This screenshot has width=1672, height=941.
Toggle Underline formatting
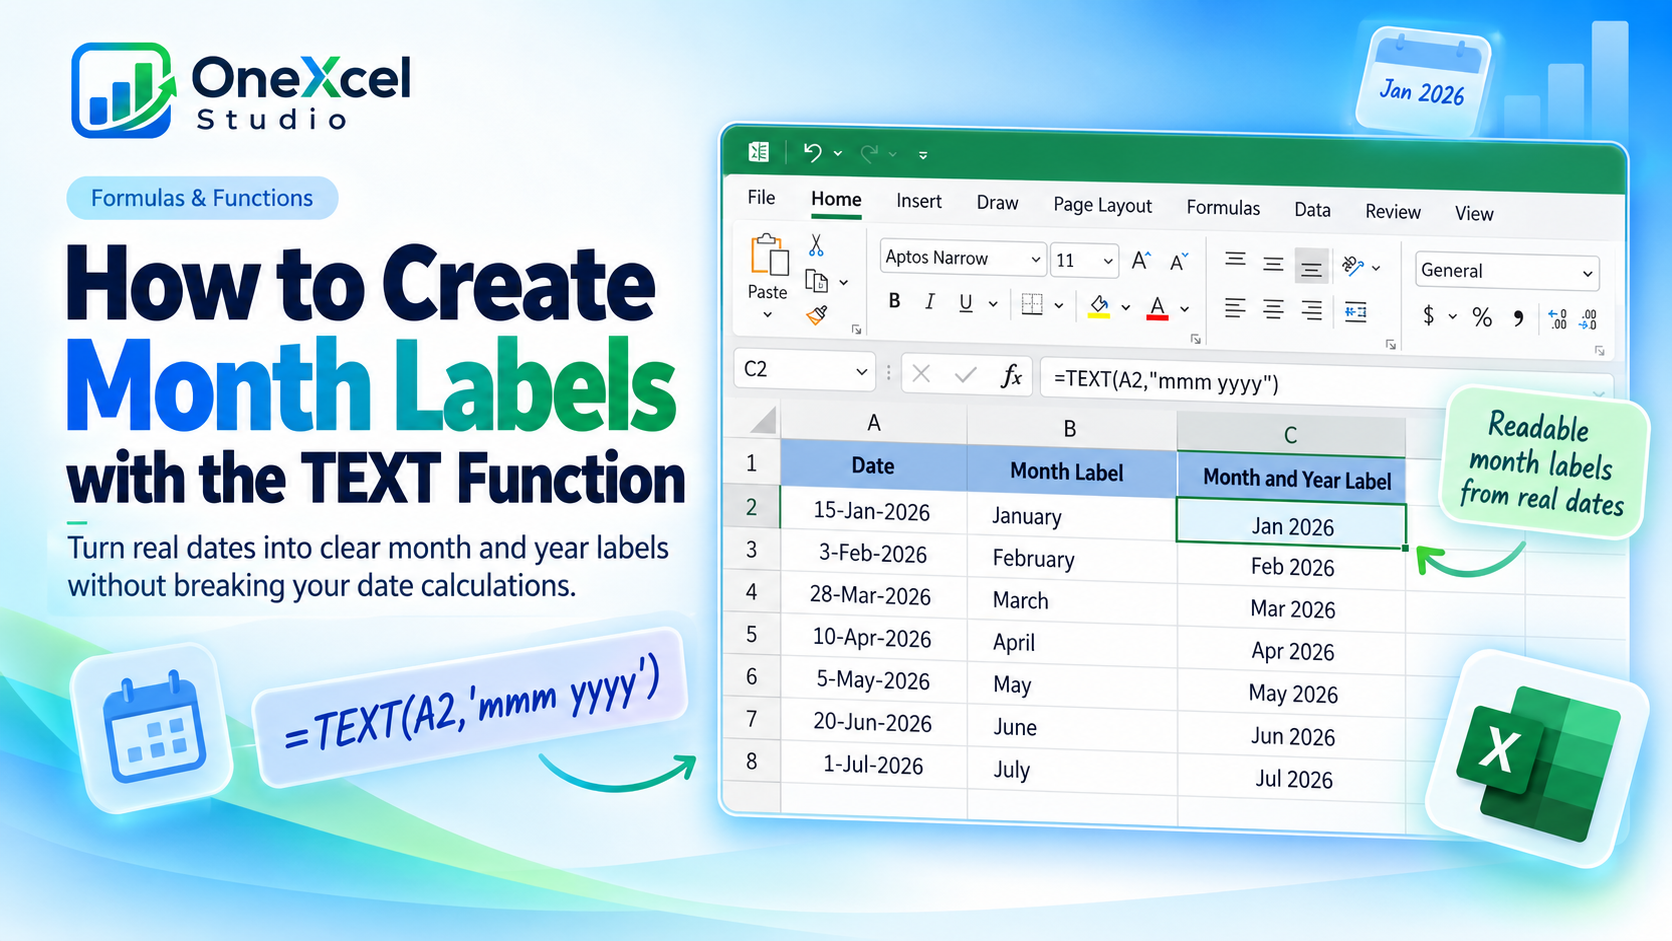[965, 302]
